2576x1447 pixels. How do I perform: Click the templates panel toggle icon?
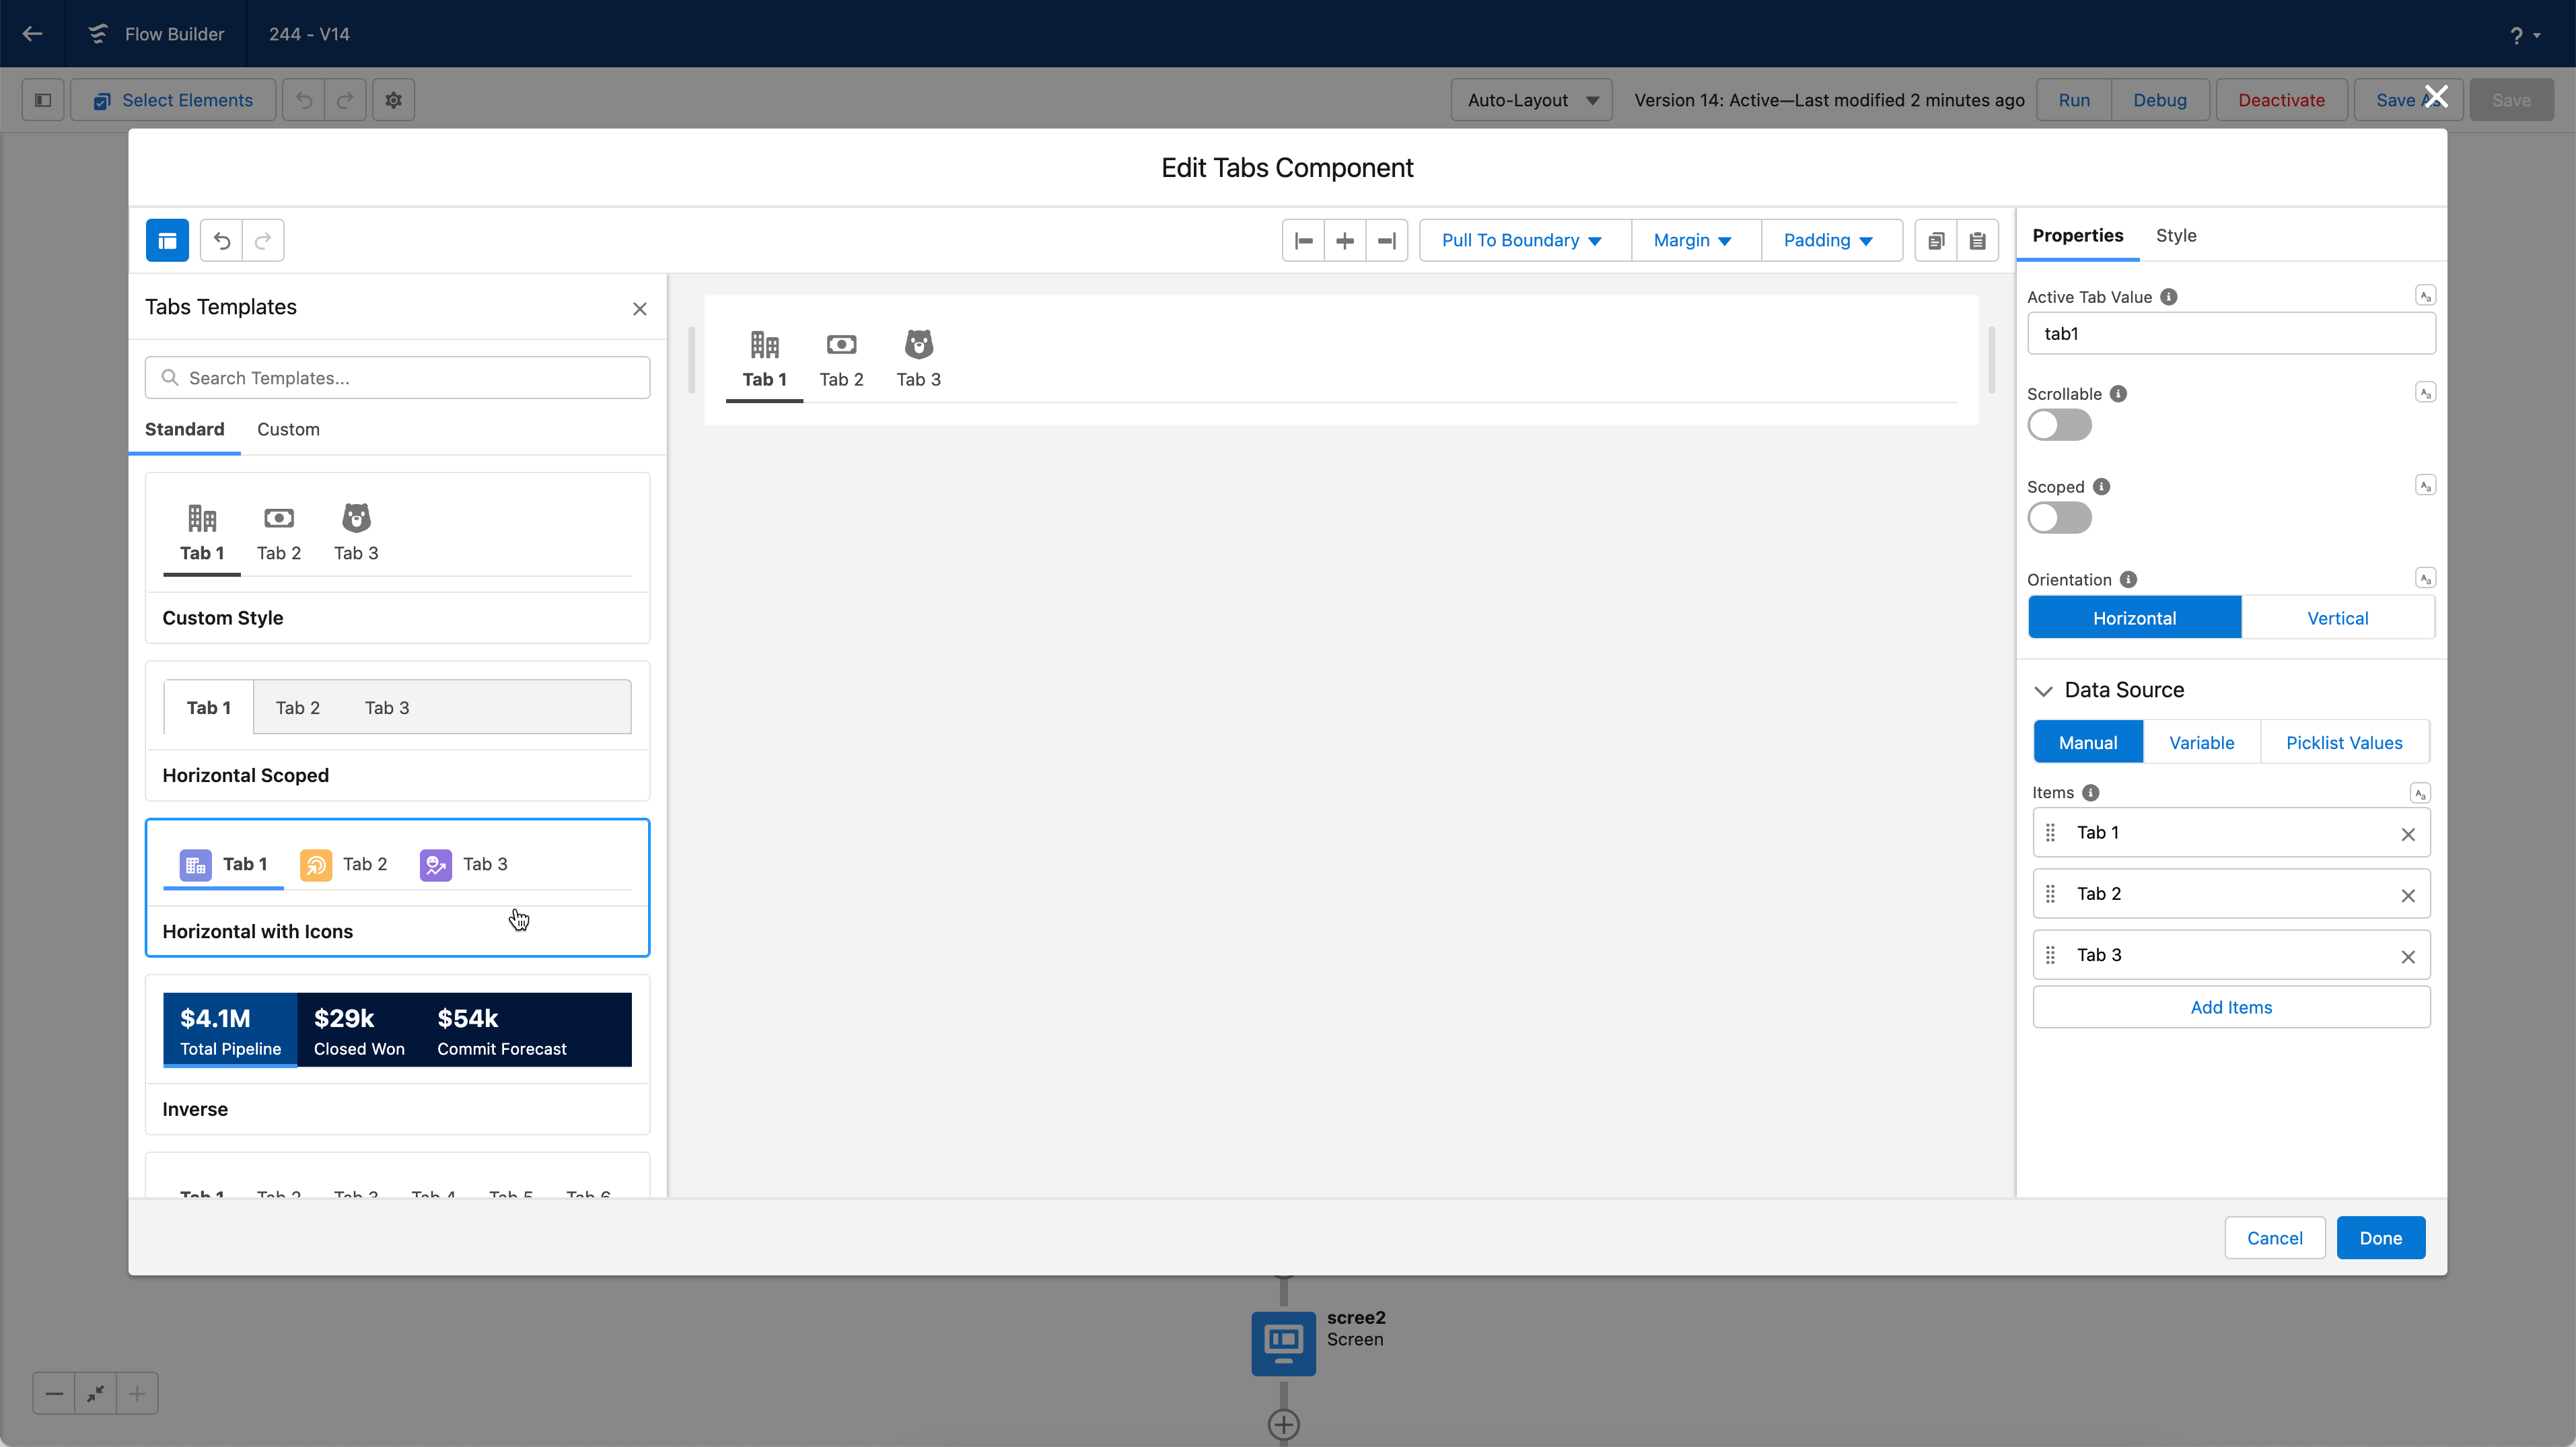tap(167, 240)
